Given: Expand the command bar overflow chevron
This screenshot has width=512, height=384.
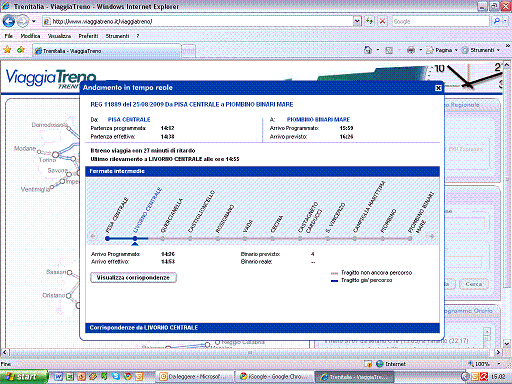Looking at the screenshot, I should coord(508,46).
